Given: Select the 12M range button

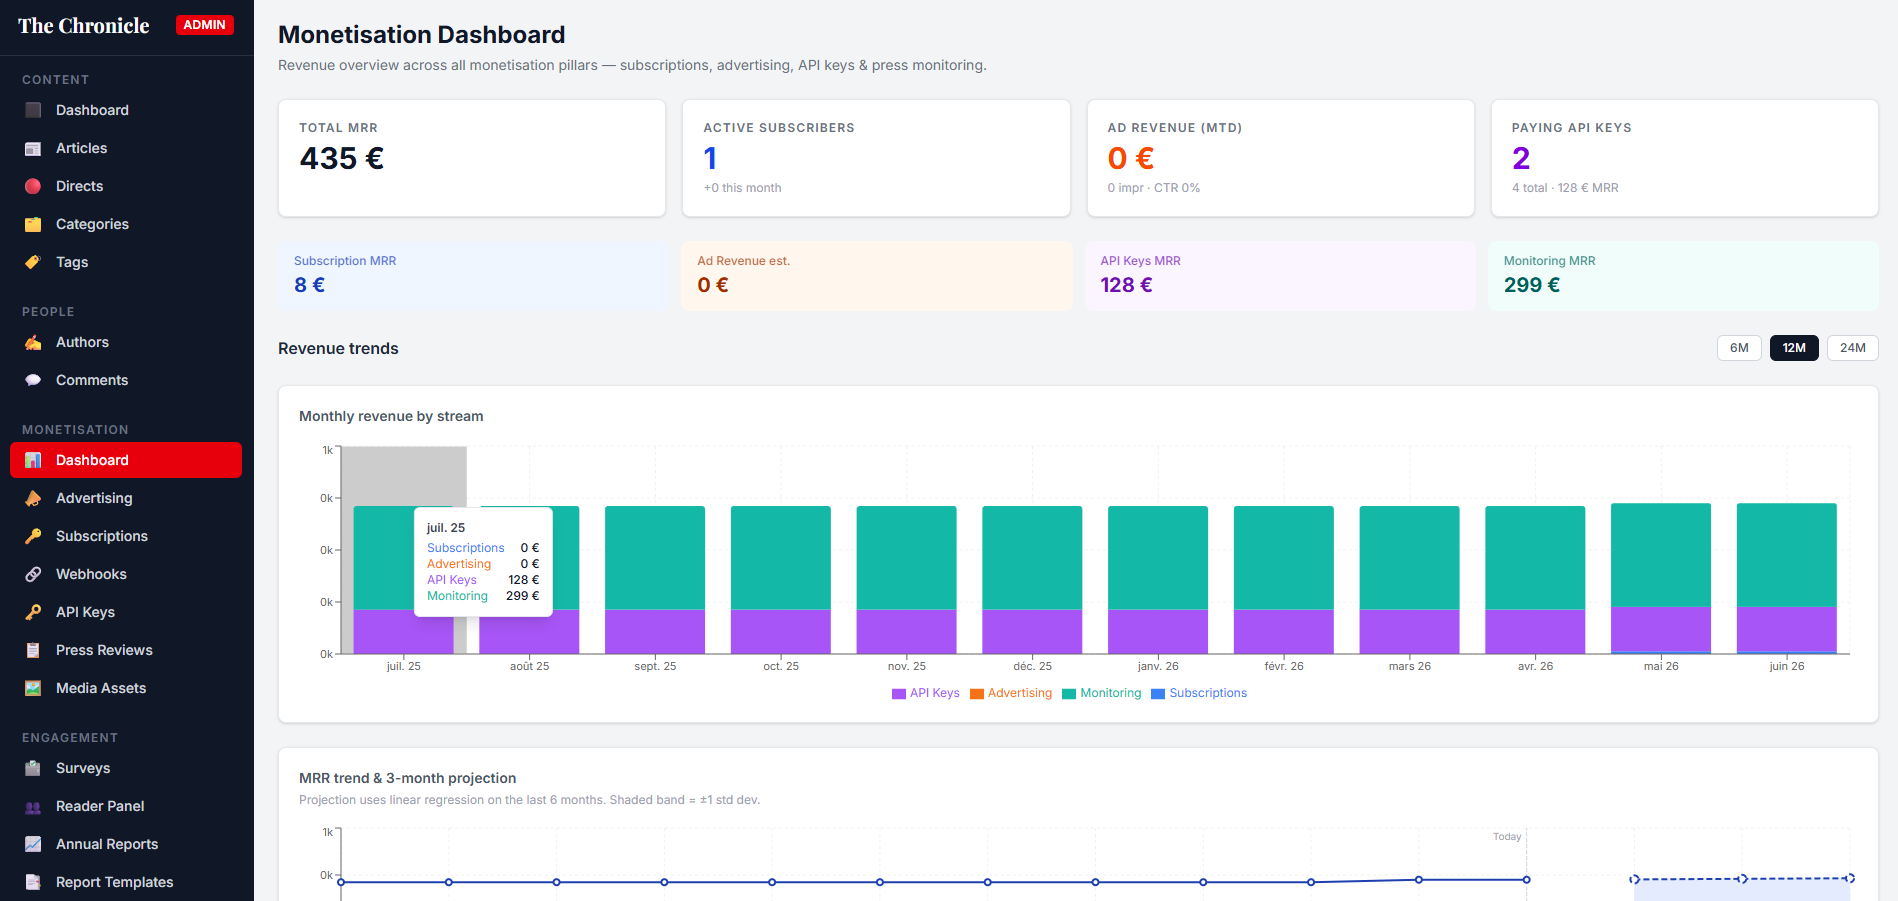Looking at the screenshot, I should 1794,348.
